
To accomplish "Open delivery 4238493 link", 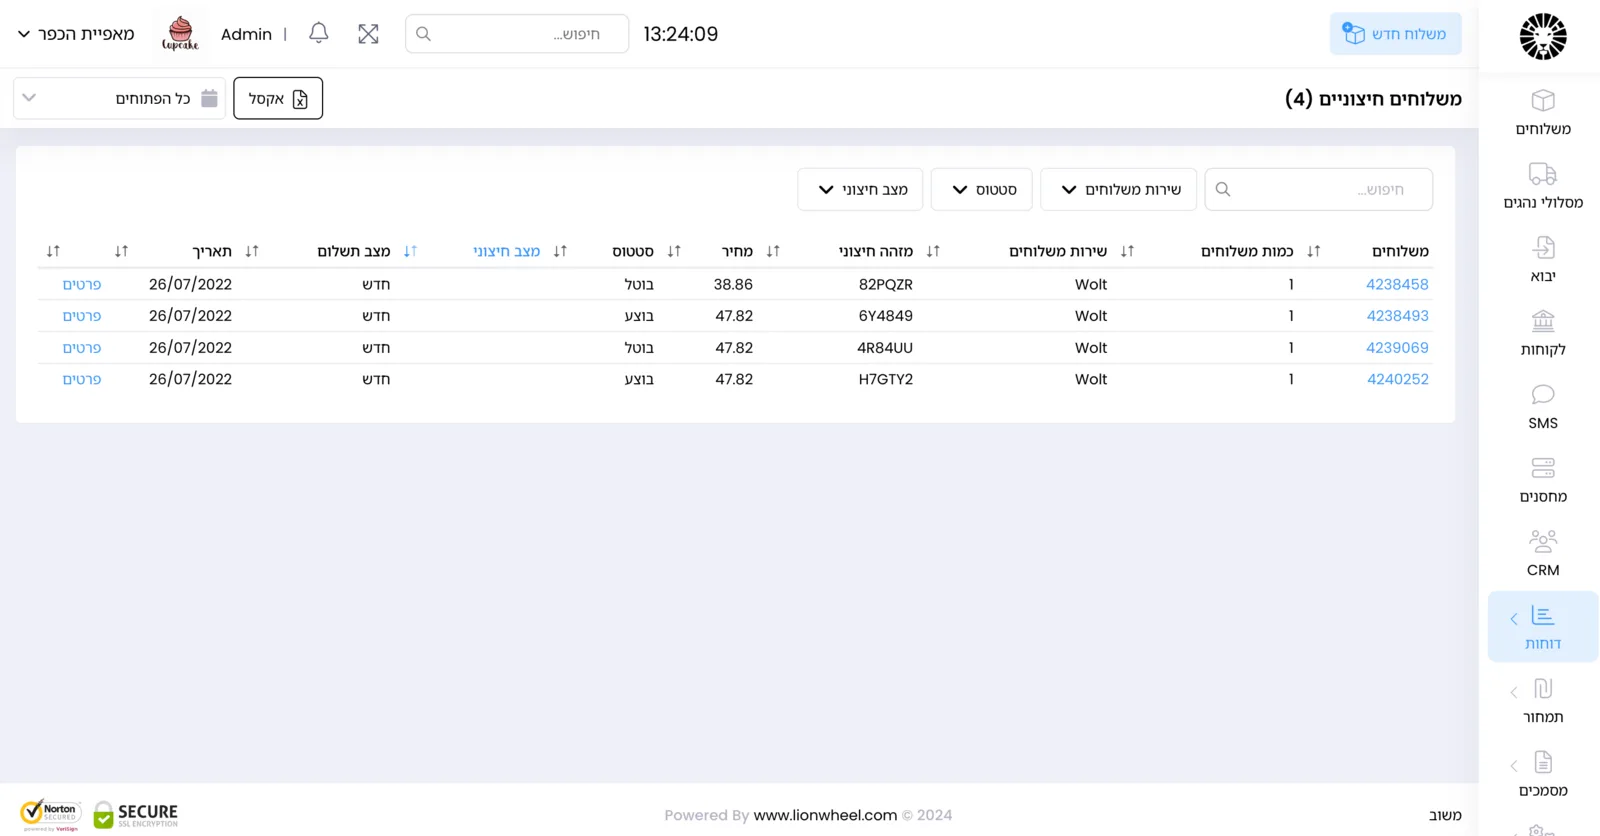I will [1397, 316].
